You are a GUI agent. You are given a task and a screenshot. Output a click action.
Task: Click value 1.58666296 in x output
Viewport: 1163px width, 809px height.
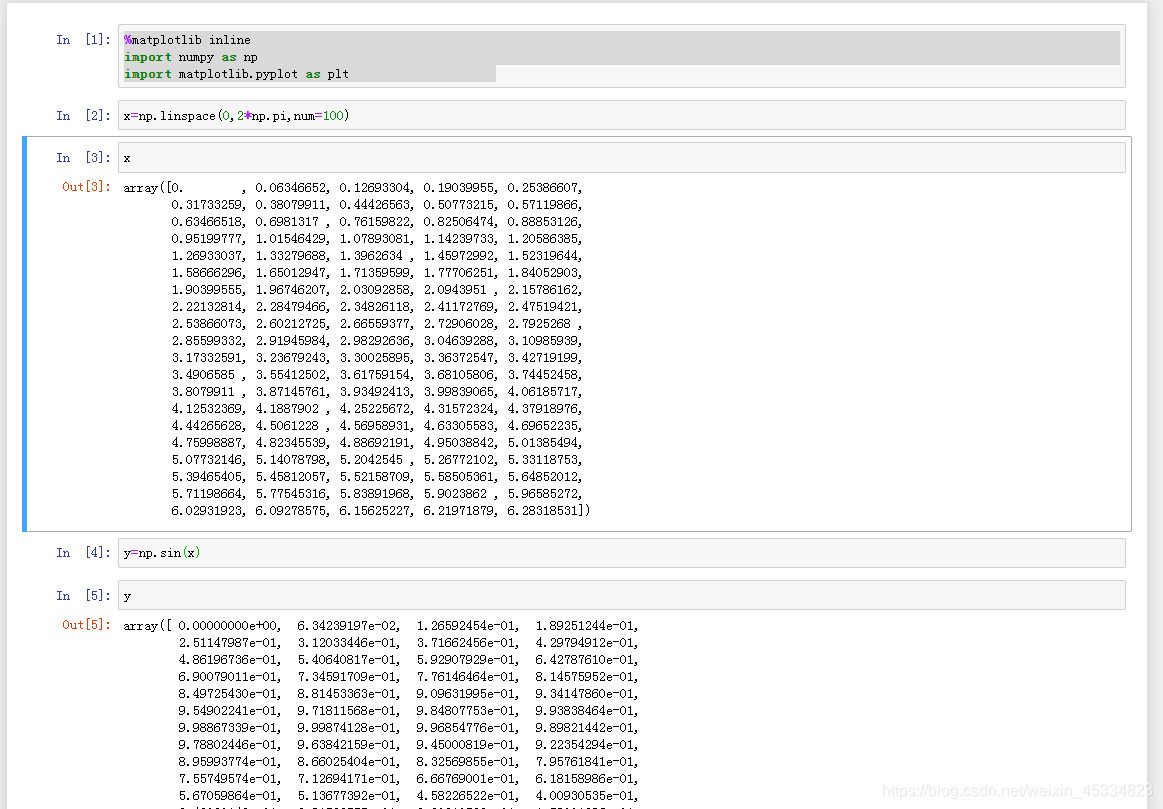pos(206,273)
